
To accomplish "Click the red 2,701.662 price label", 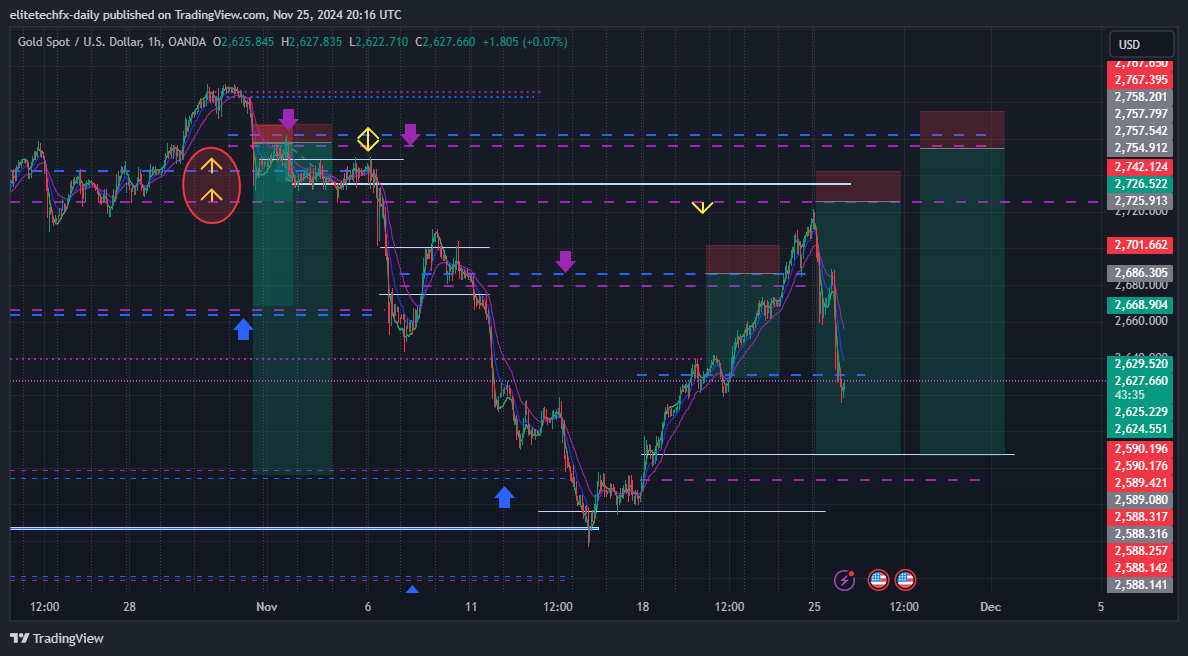I will tap(1140, 245).
